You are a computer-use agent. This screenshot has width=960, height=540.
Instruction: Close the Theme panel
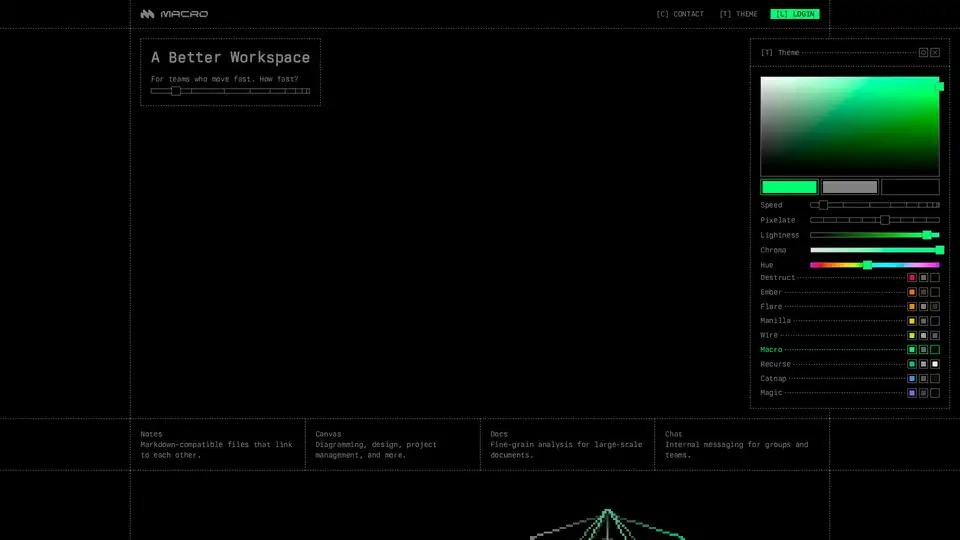pyautogui.click(x=935, y=52)
